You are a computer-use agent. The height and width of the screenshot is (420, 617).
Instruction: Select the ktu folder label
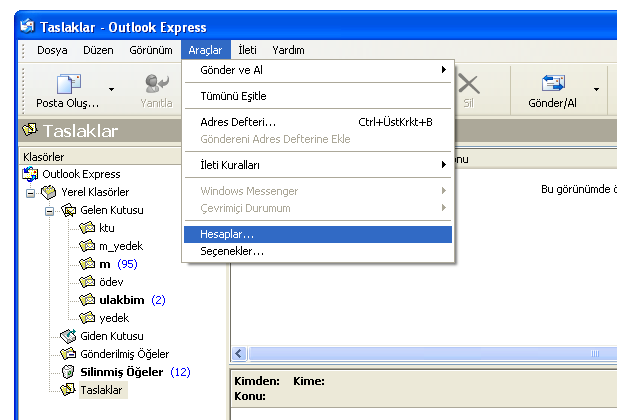coord(107,228)
